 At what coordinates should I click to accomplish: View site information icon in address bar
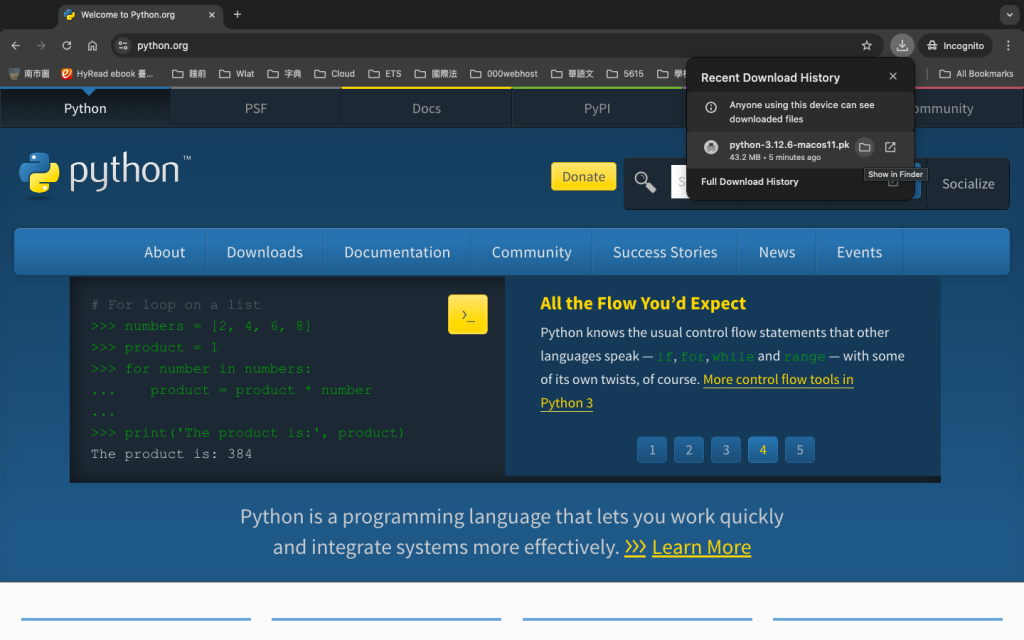tap(122, 45)
